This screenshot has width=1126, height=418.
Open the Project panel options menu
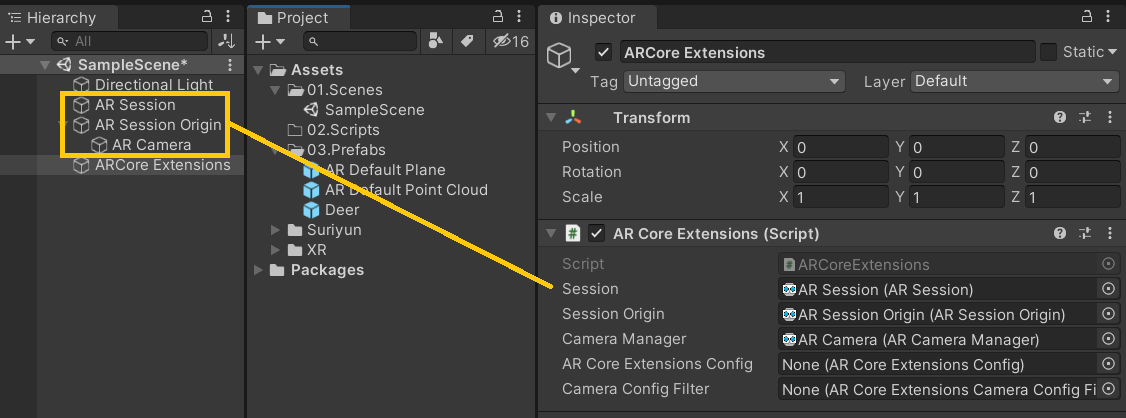(x=519, y=17)
